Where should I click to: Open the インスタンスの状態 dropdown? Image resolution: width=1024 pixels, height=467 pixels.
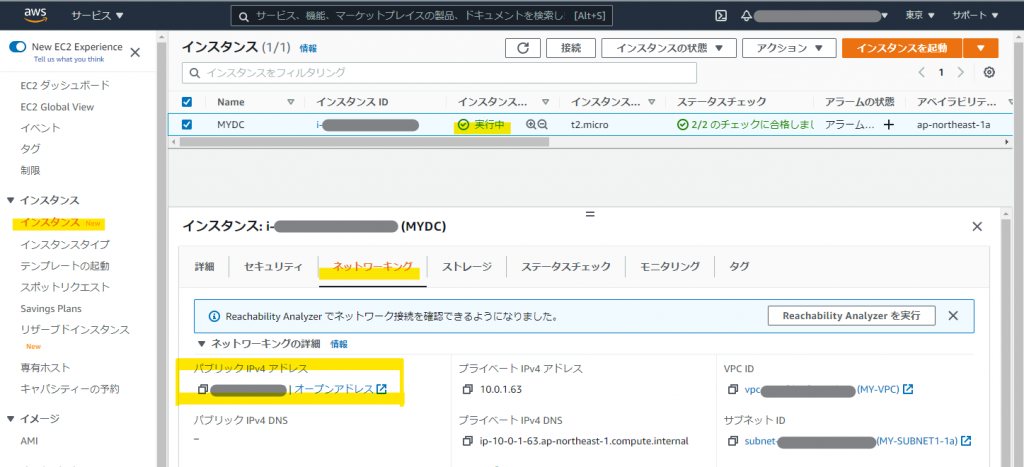pos(669,48)
